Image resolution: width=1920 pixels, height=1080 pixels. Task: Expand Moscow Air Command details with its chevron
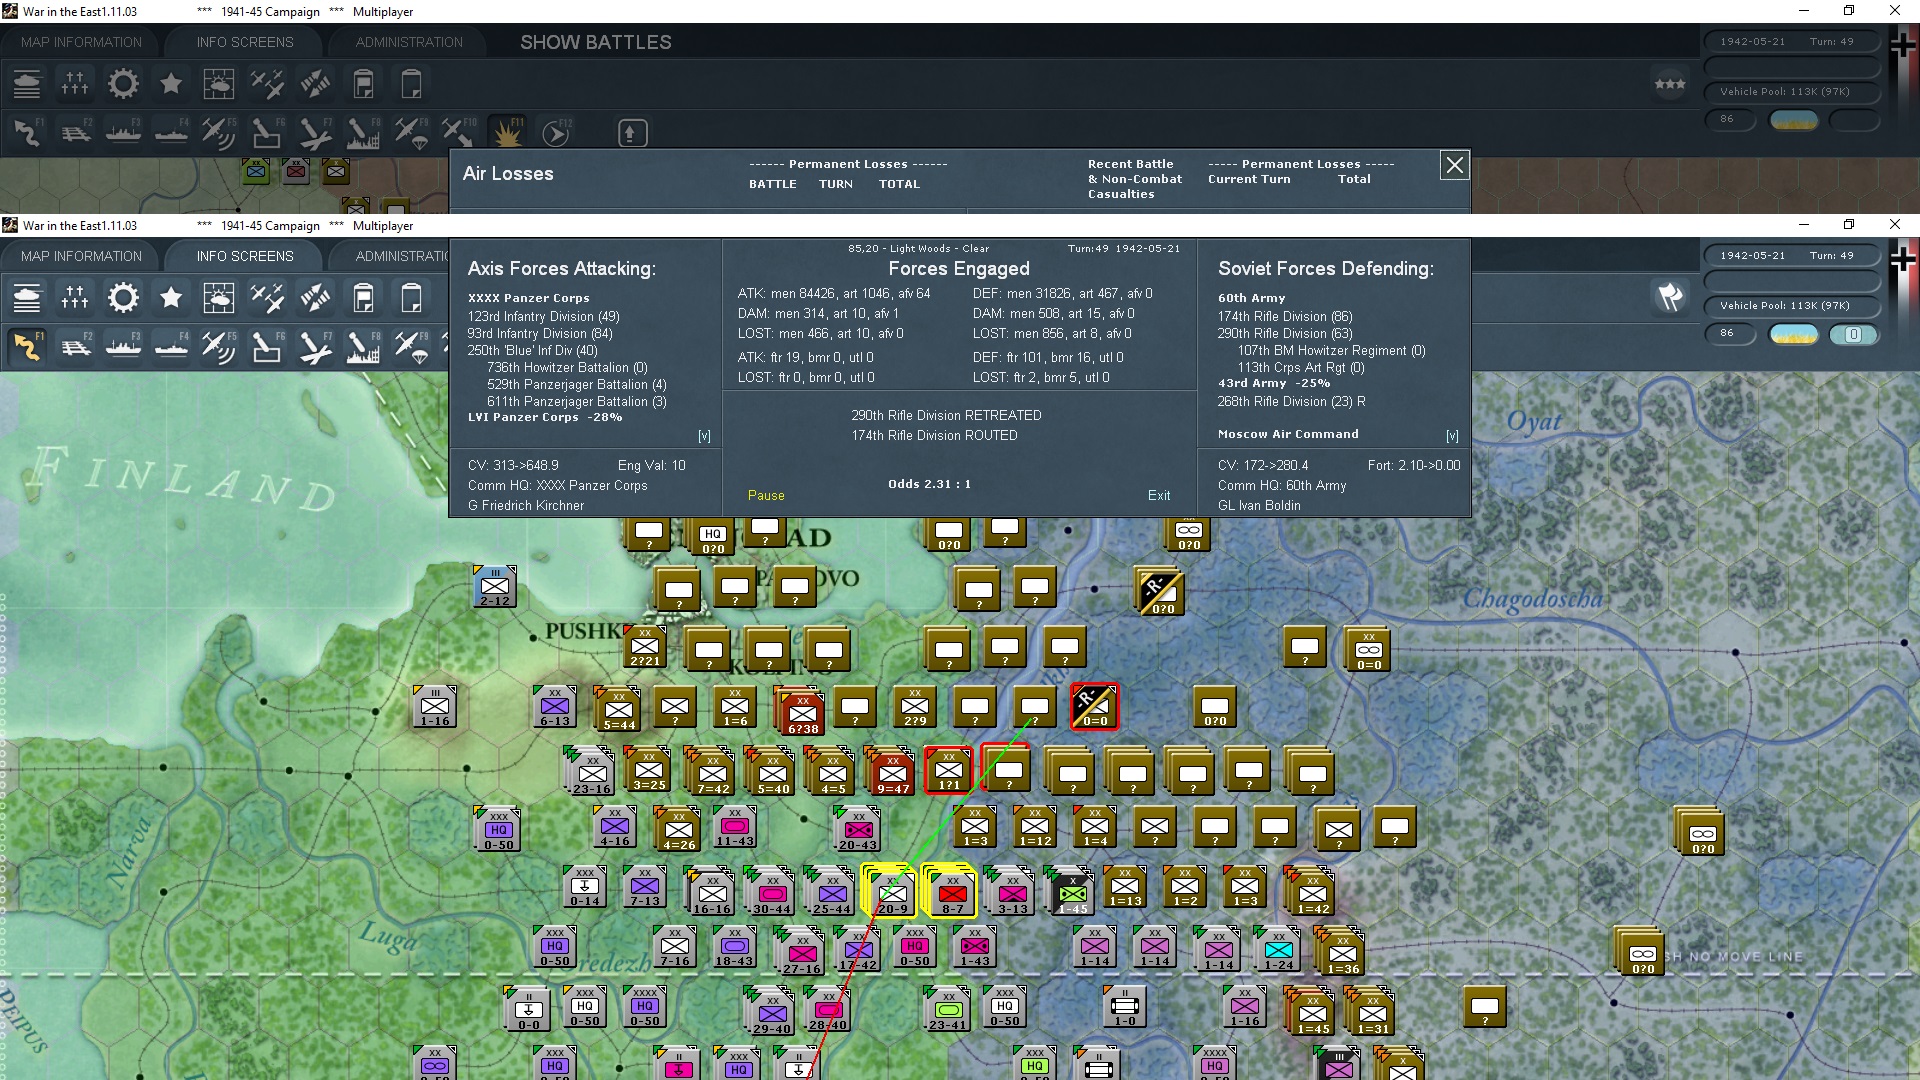pyautogui.click(x=1454, y=435)
